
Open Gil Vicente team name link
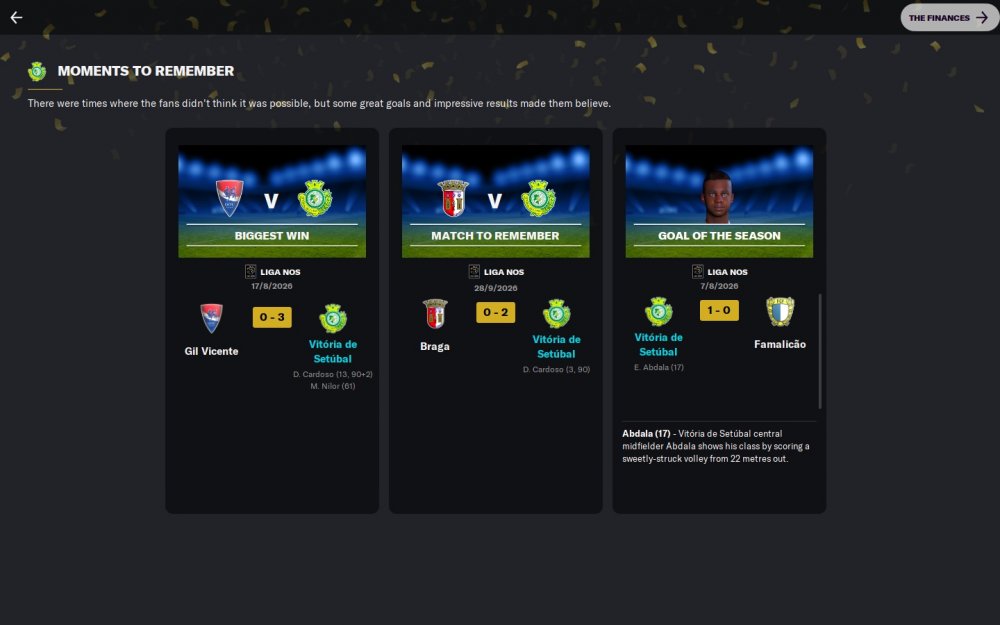[211, 351]
